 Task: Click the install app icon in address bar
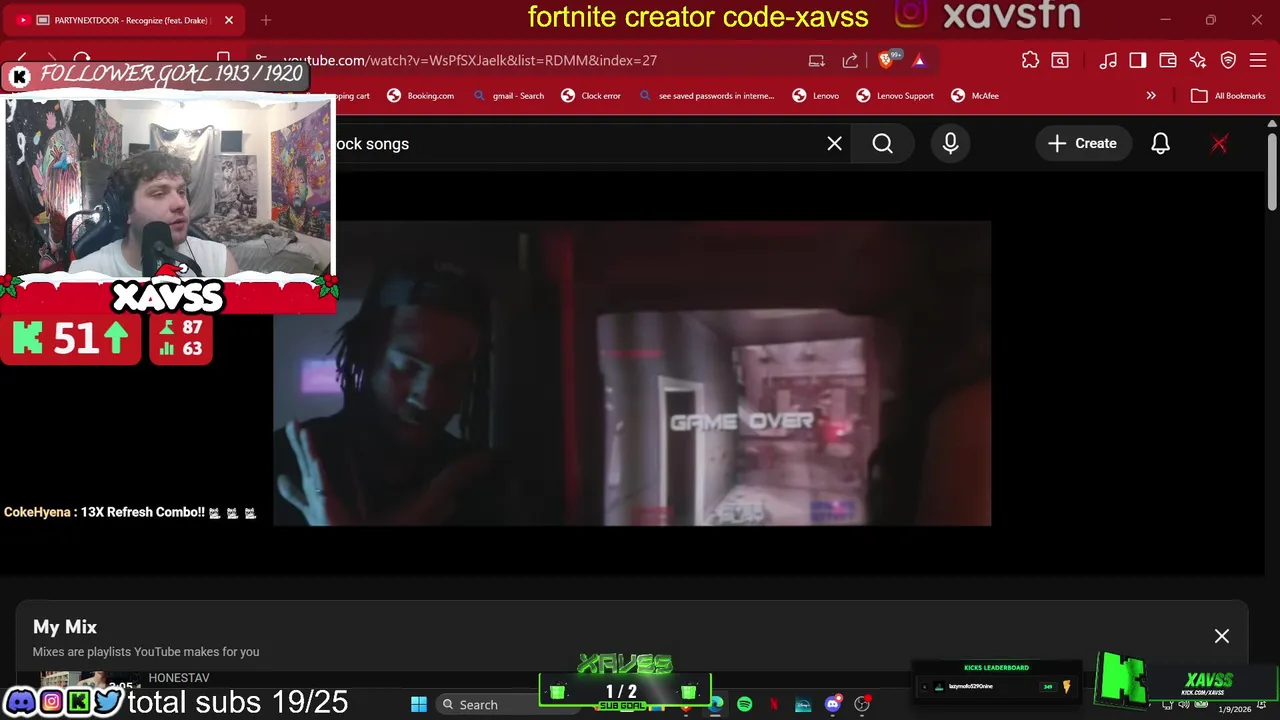817,60
